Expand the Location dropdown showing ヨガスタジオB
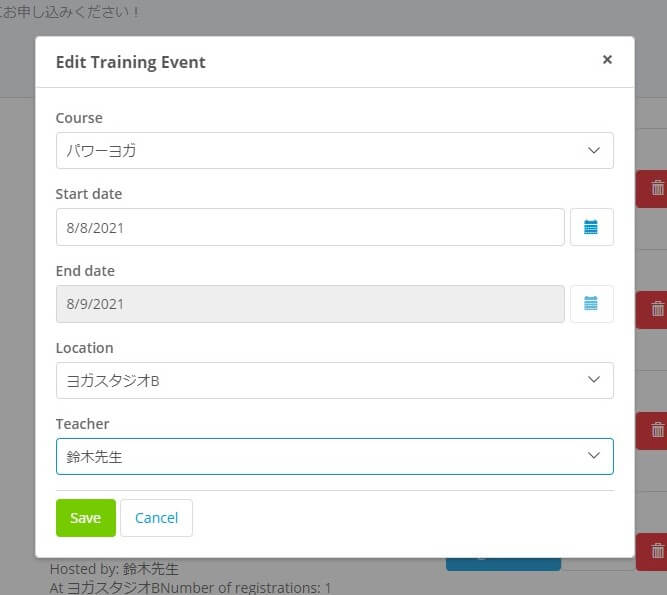The image size is (667, 595). 334,380
